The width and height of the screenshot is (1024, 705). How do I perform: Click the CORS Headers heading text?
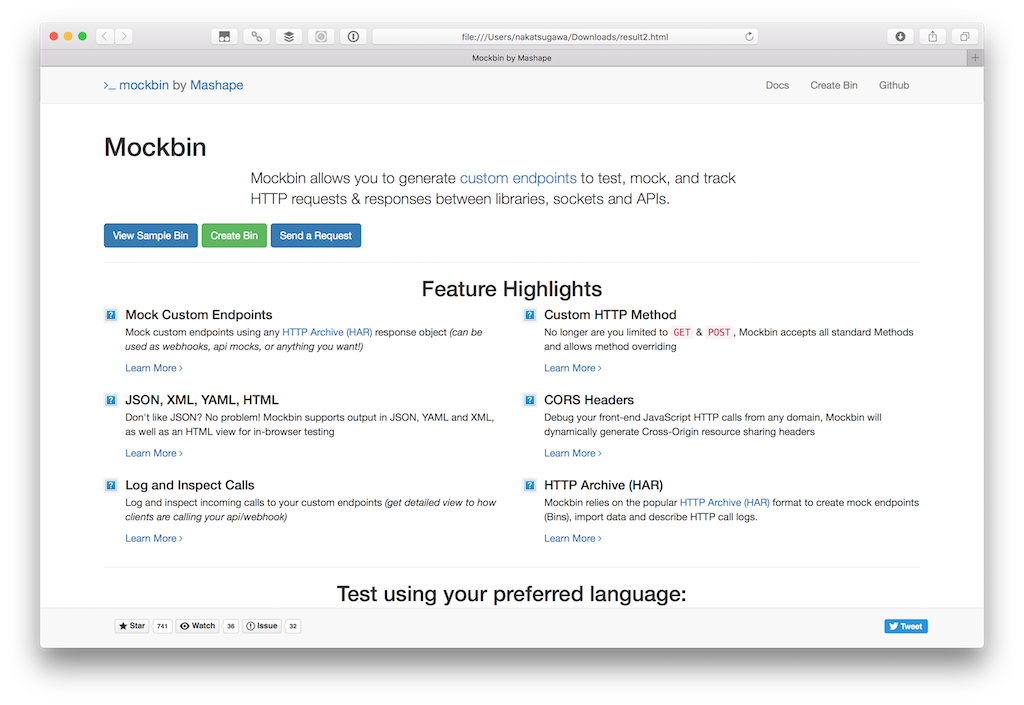[589, 400]
